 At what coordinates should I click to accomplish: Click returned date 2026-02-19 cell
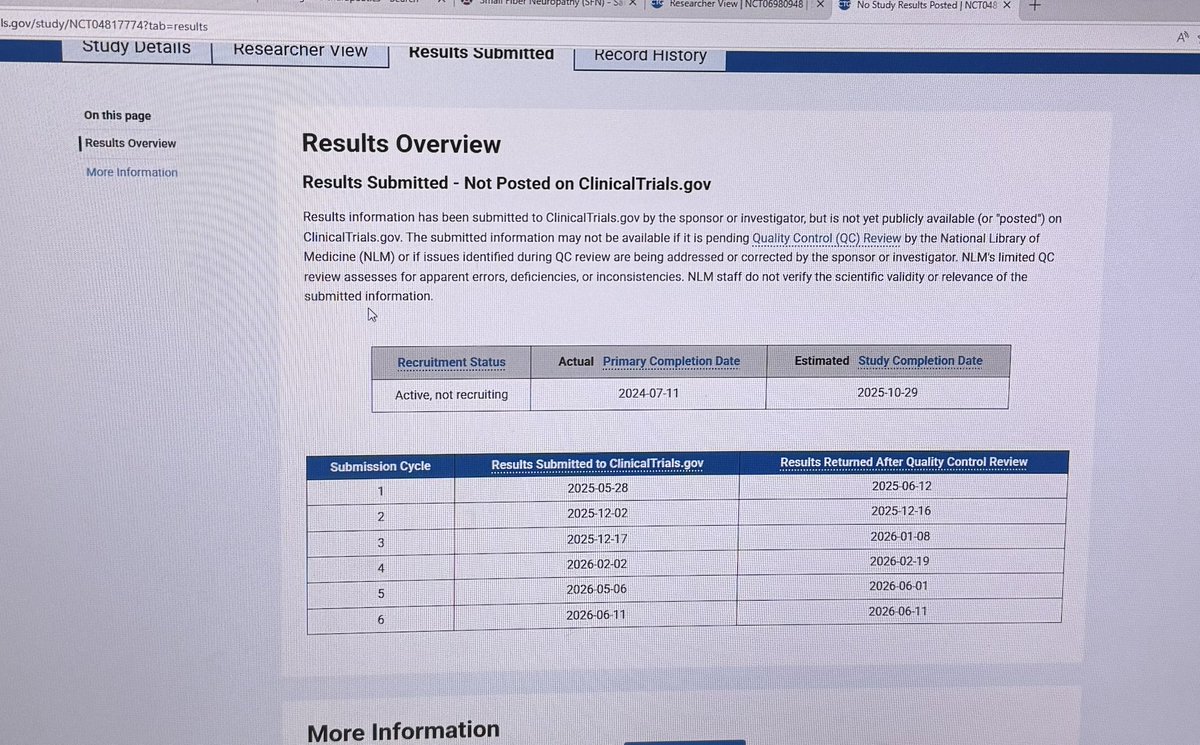900,561
